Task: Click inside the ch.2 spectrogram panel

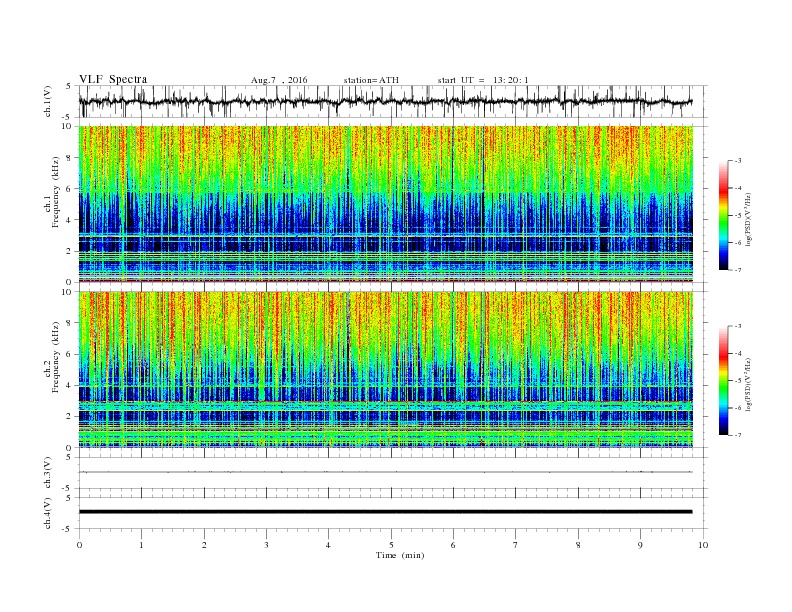Action: click(386, 369)
